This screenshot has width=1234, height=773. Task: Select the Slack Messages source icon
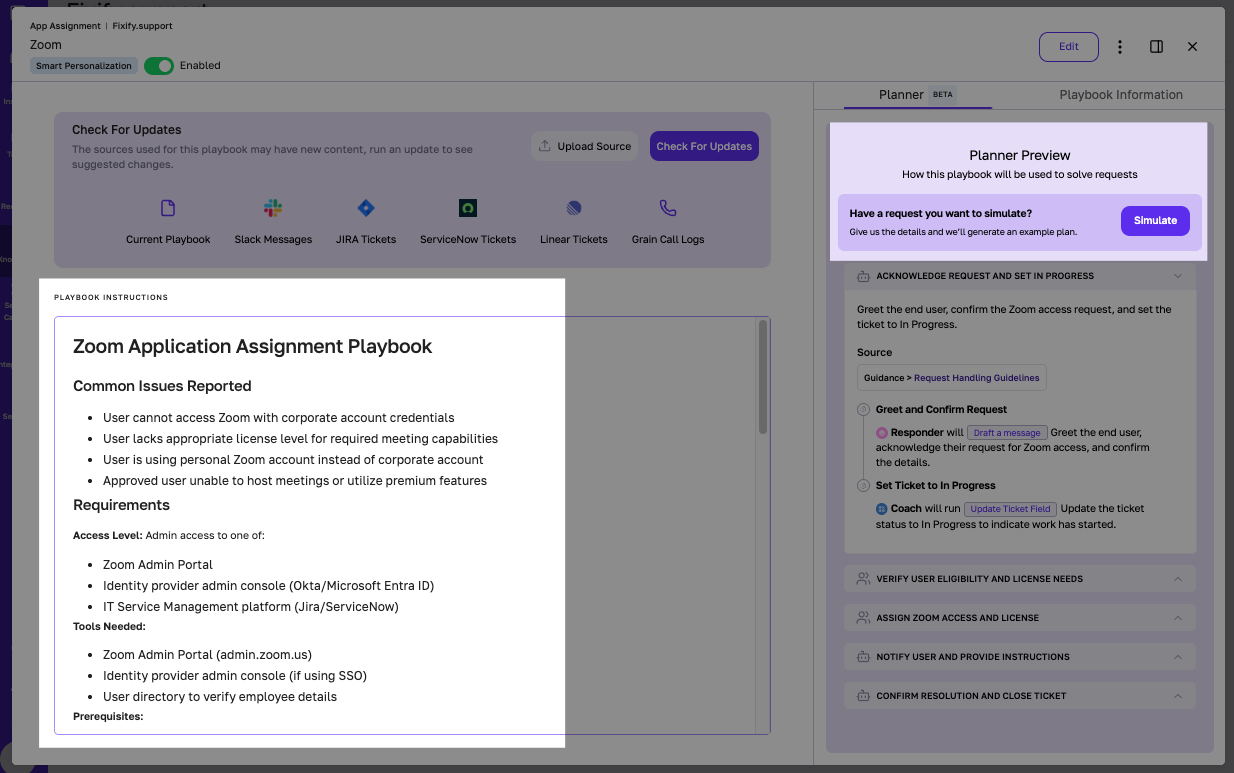(272, 208)
